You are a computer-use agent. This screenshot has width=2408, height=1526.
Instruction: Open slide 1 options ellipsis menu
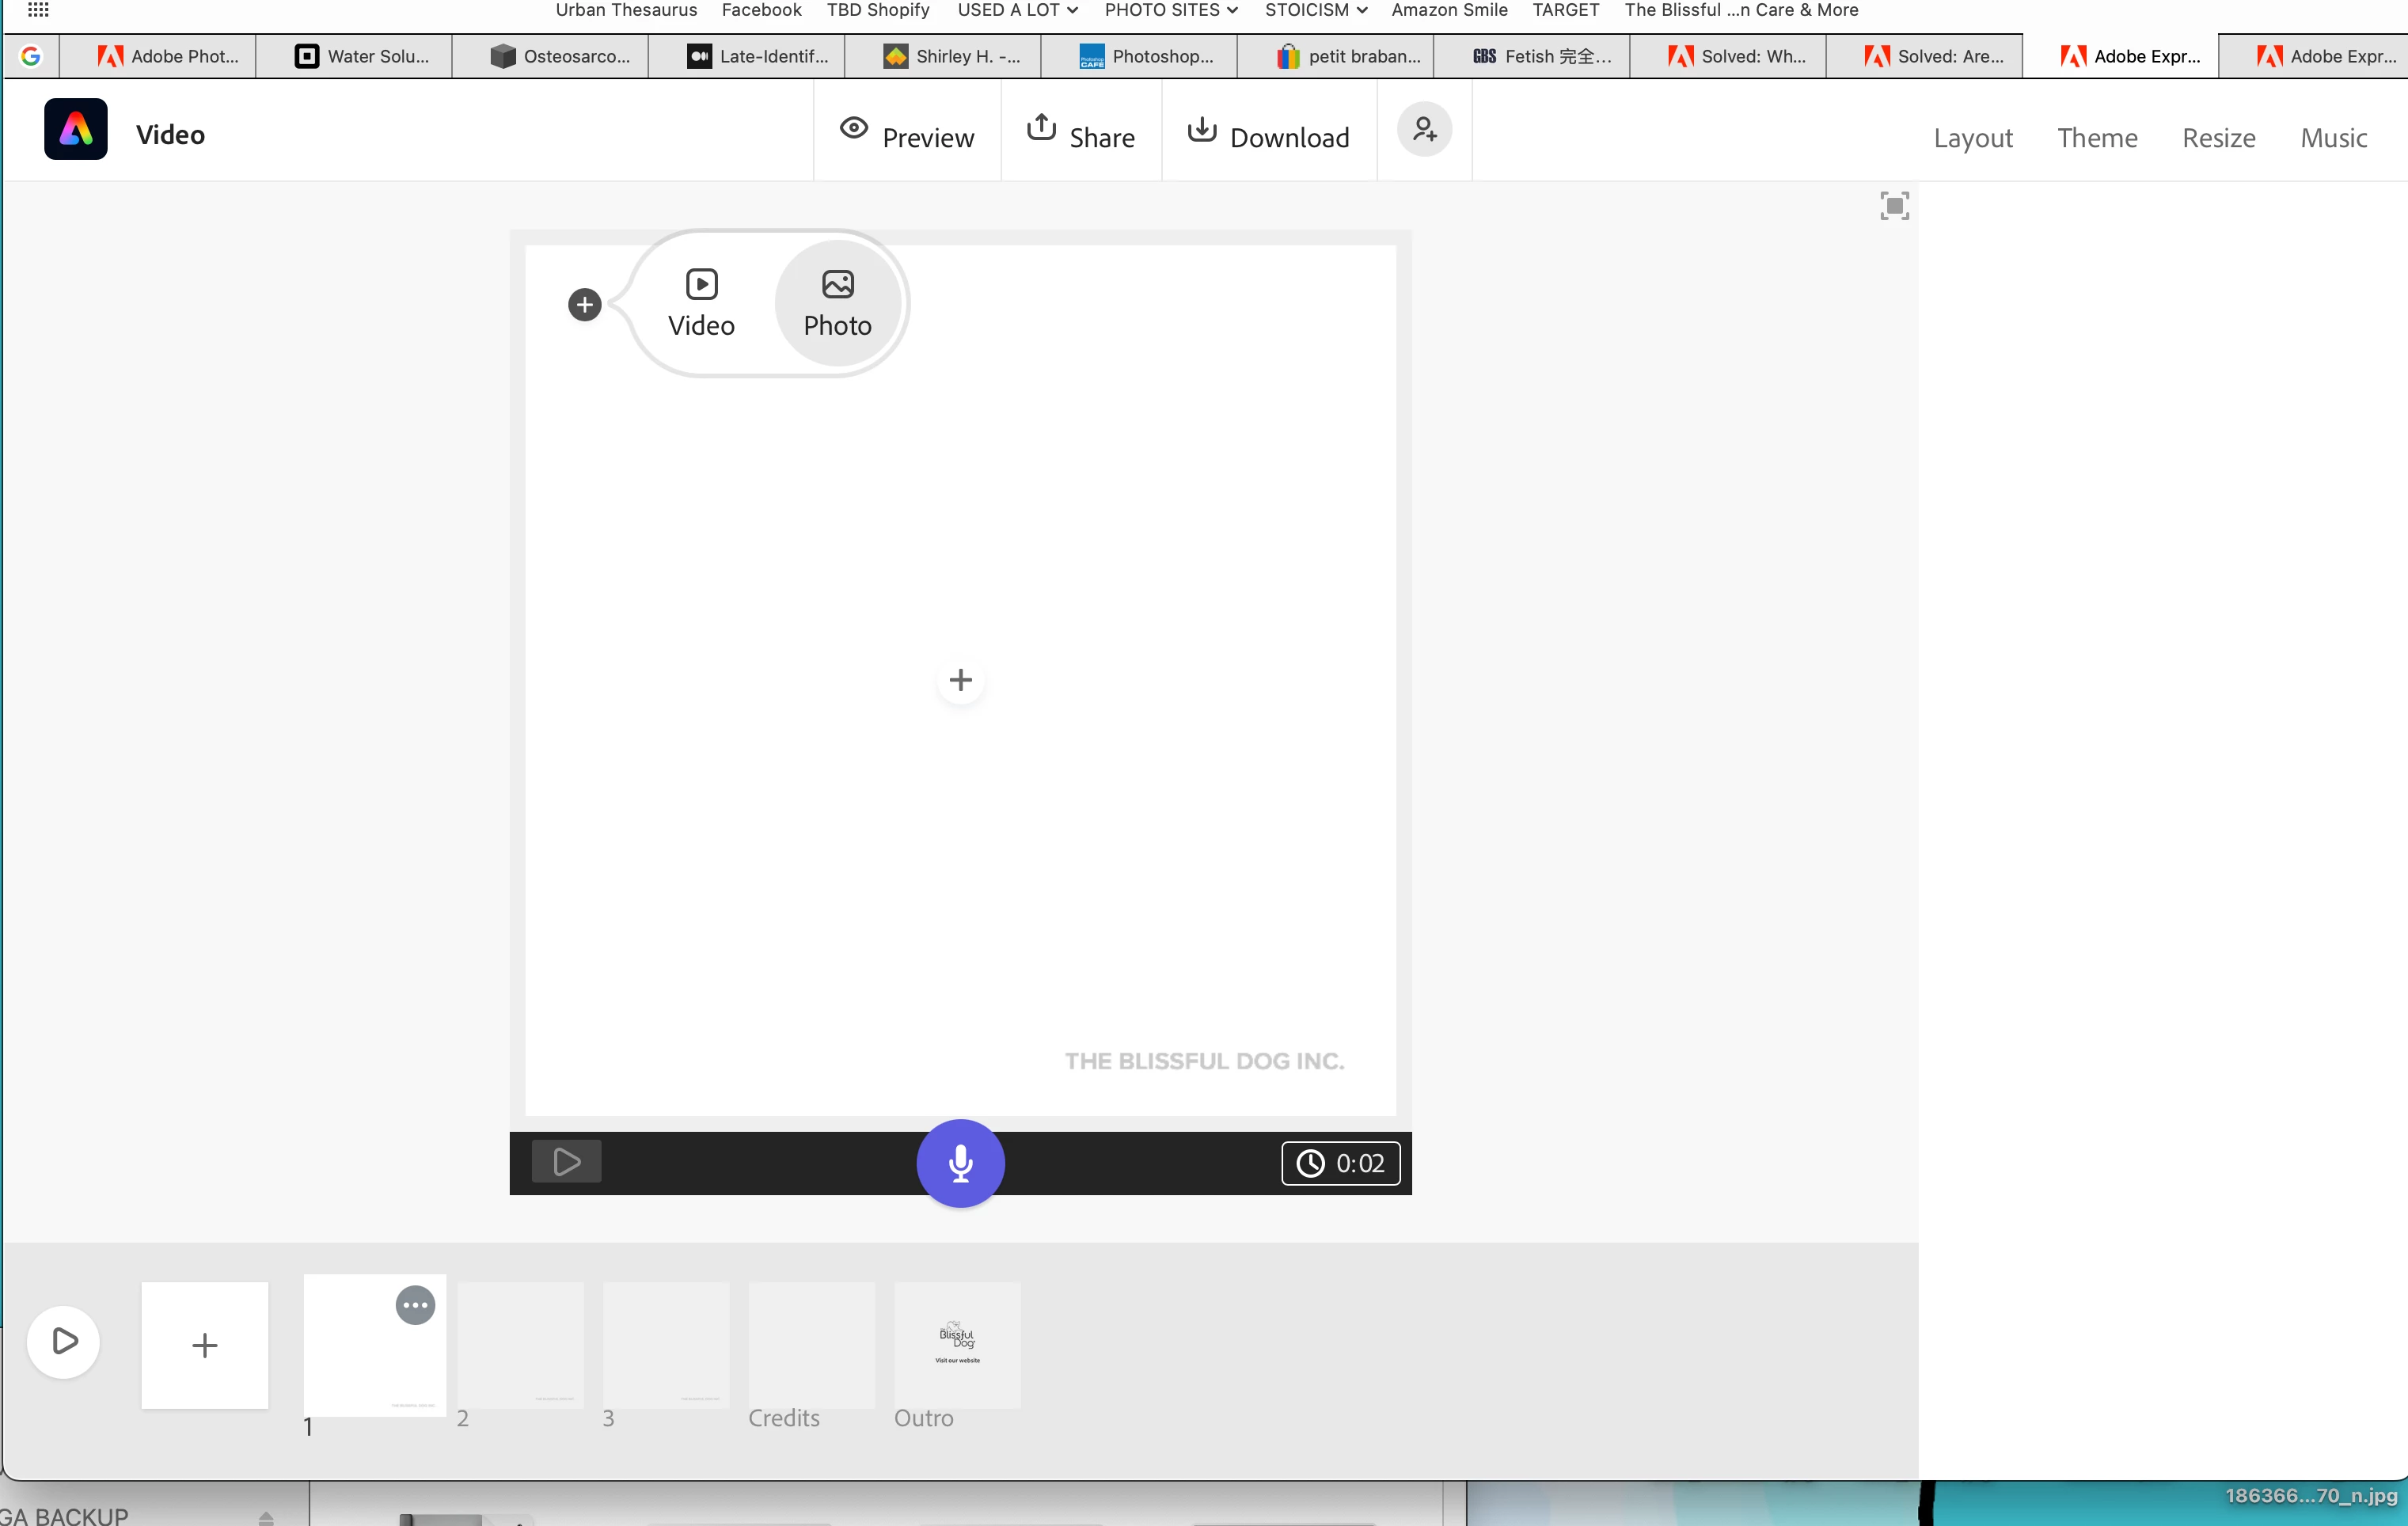point(415,1305)
